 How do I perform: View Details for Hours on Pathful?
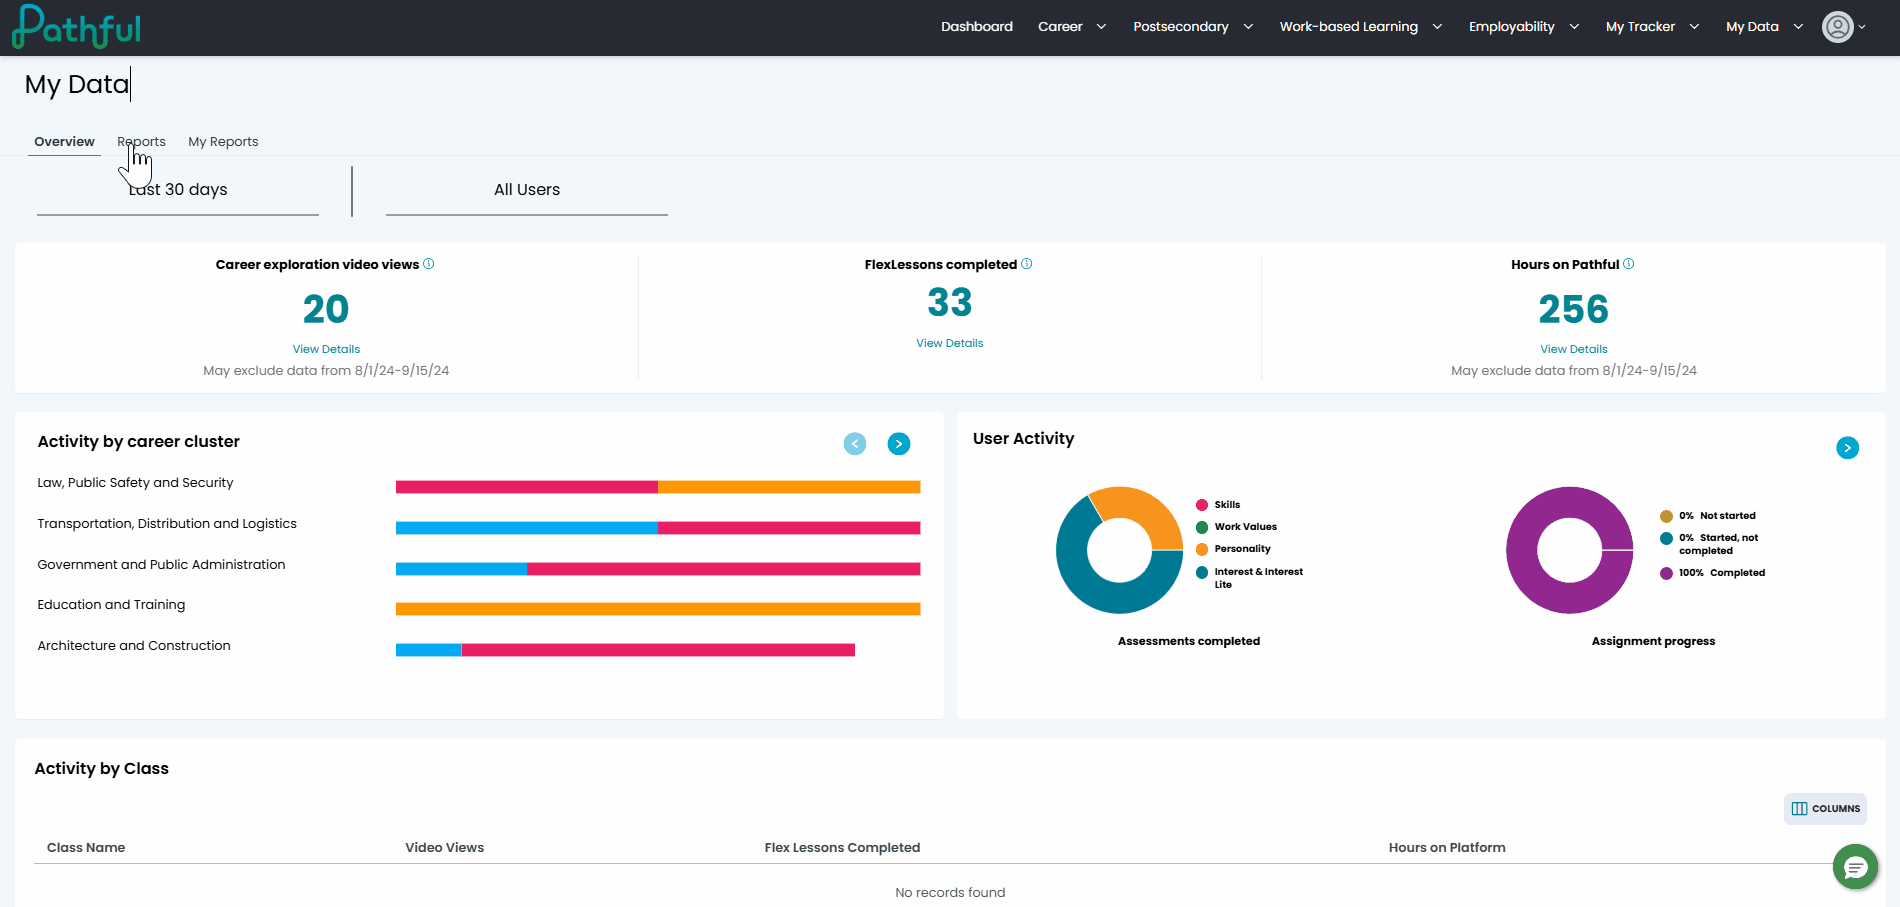(x=1574, y=349)
